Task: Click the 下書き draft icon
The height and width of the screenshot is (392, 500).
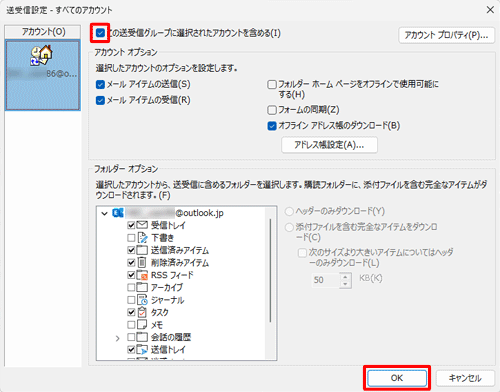Action: [142, 238]
